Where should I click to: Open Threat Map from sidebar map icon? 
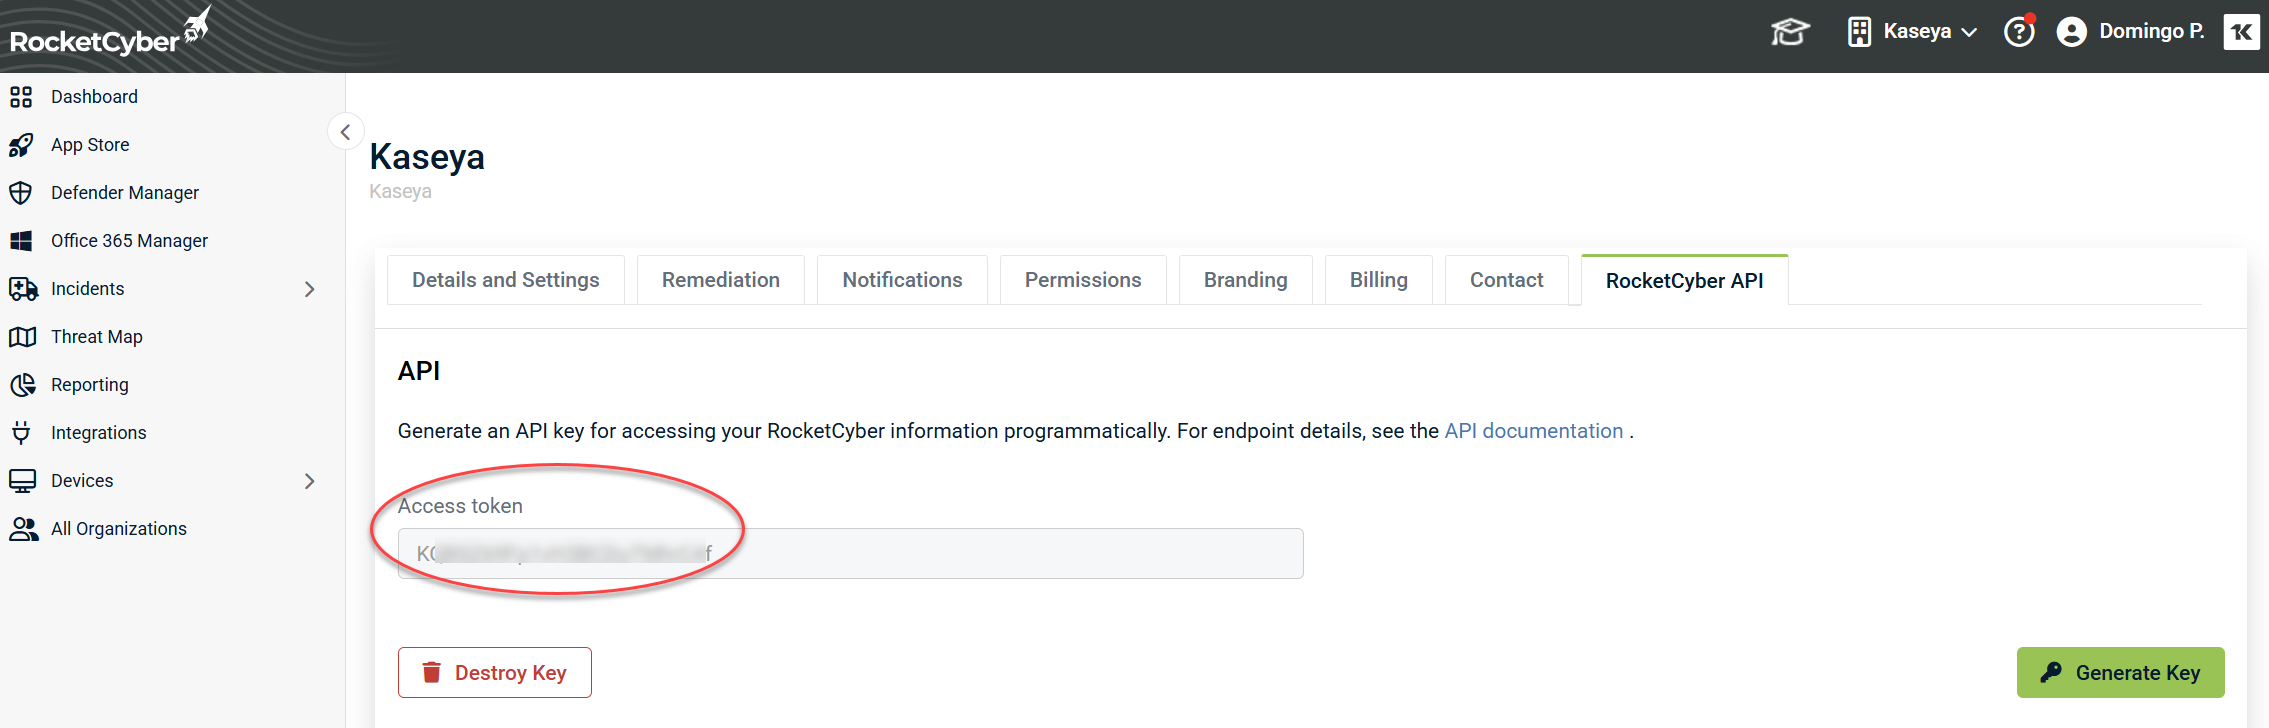point(22,337)
